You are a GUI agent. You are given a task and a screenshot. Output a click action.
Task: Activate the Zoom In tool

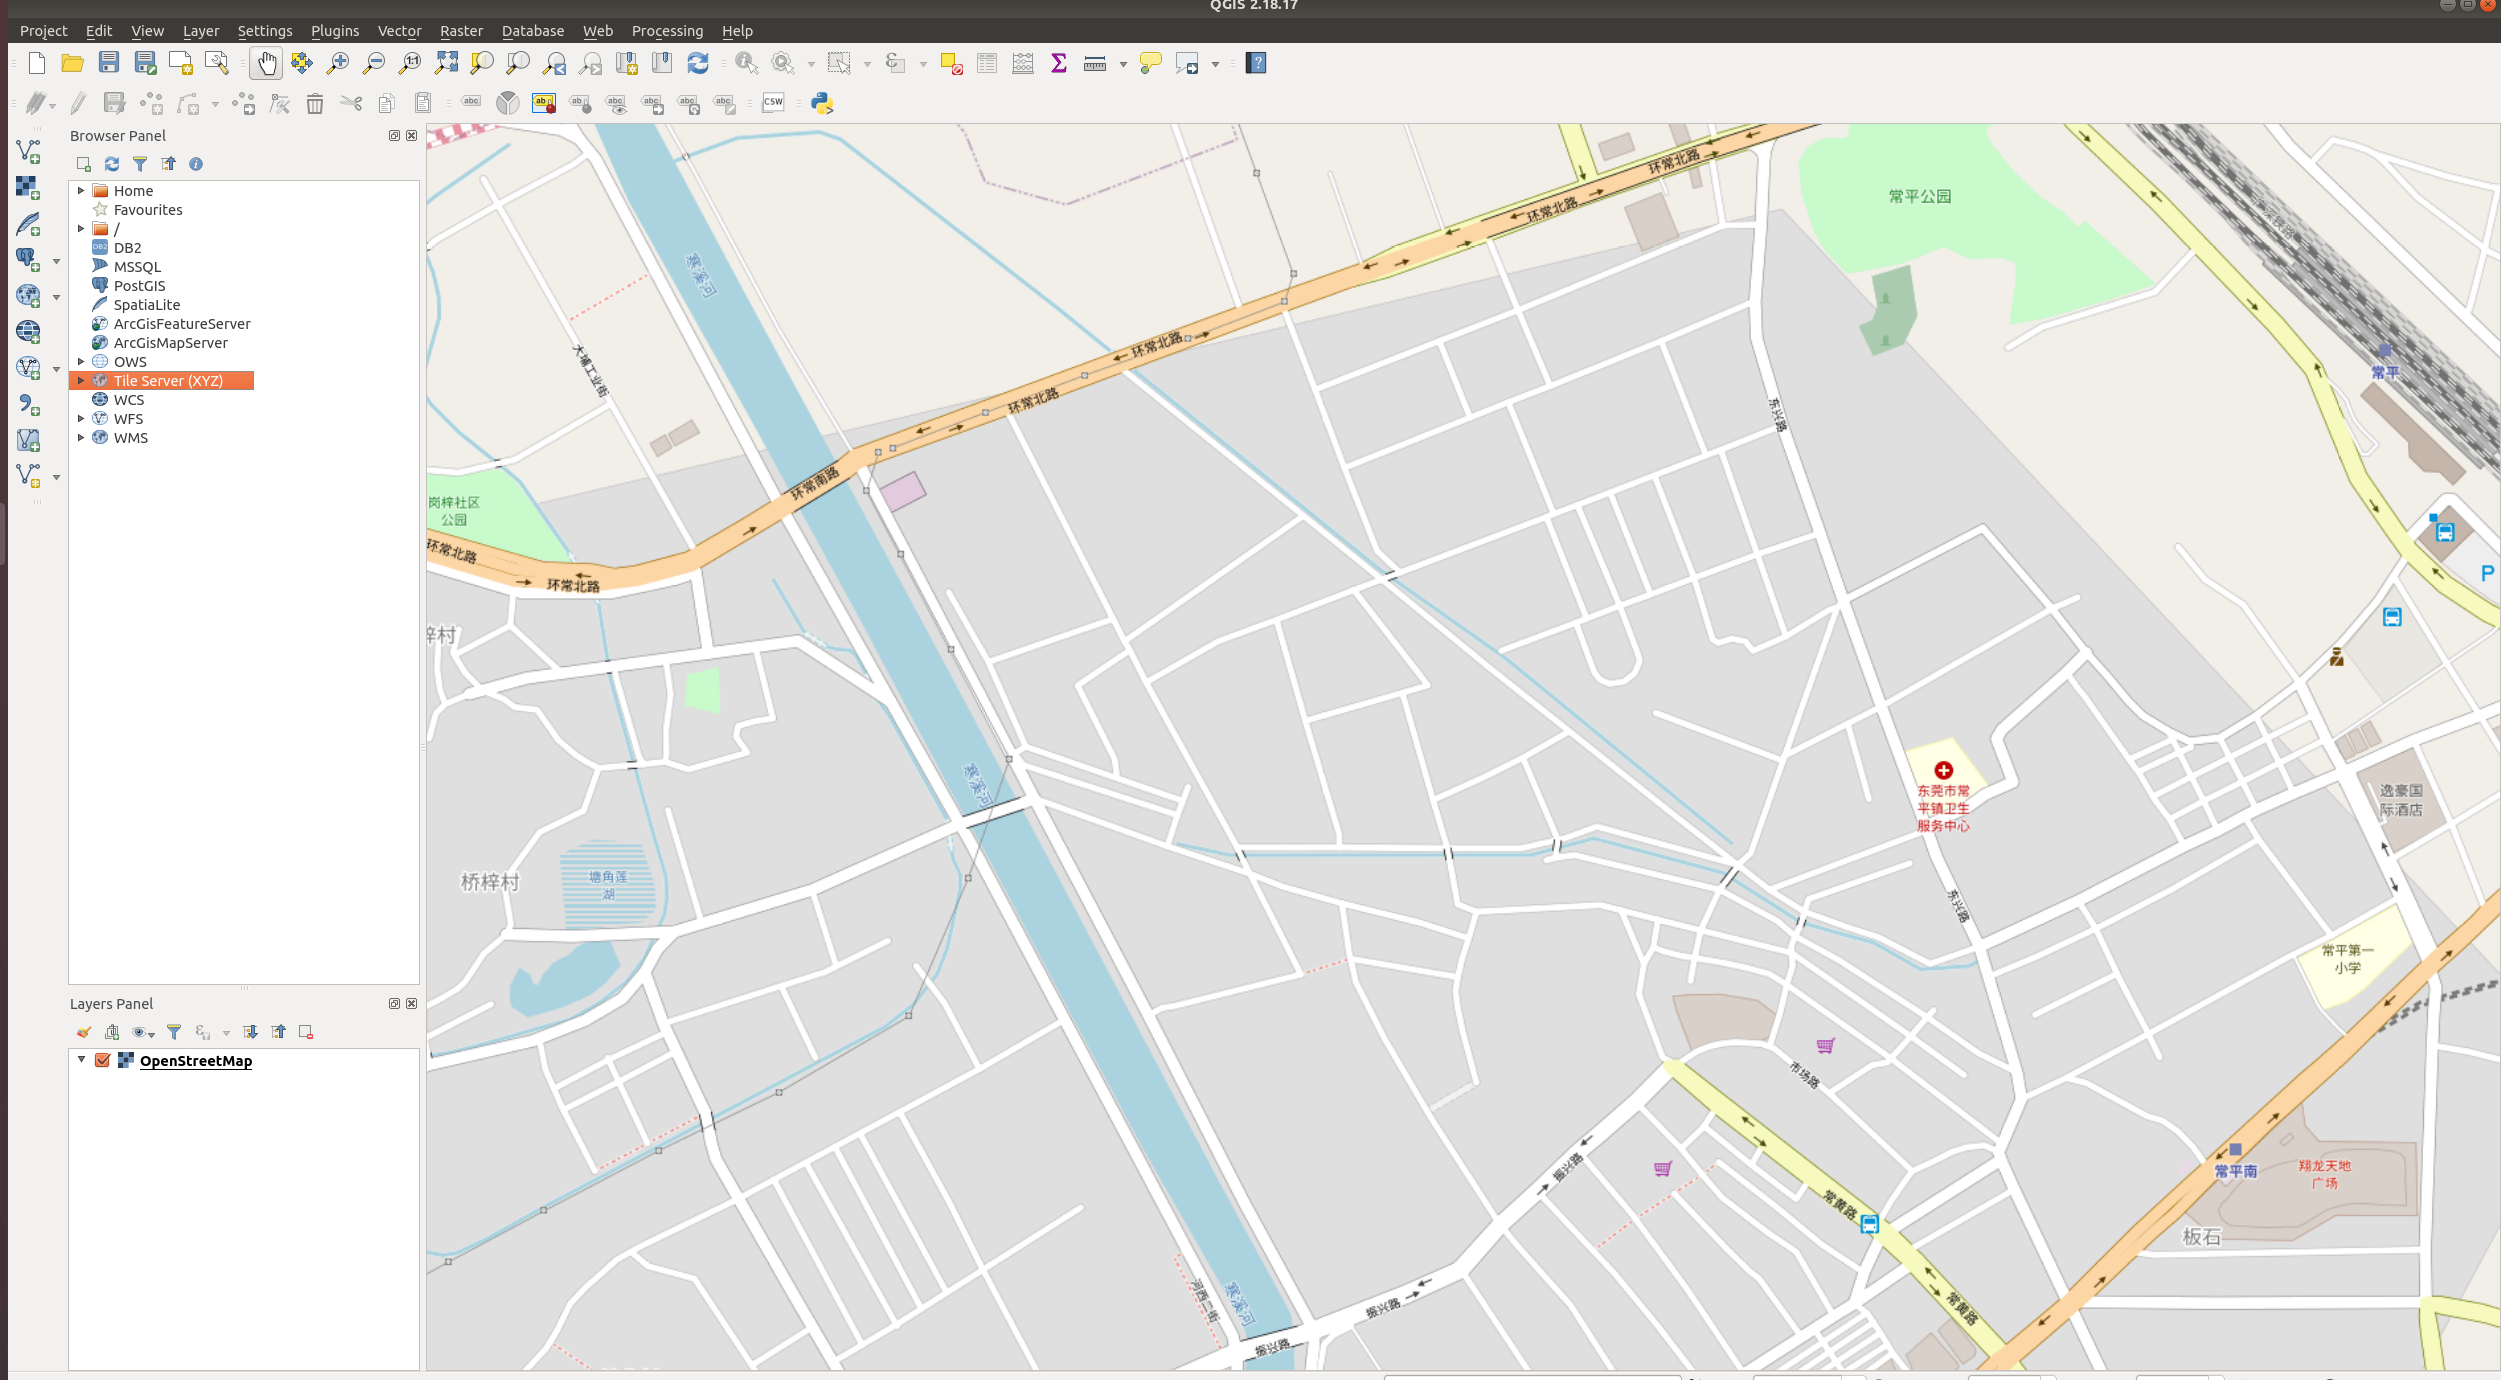coord(339,63)
